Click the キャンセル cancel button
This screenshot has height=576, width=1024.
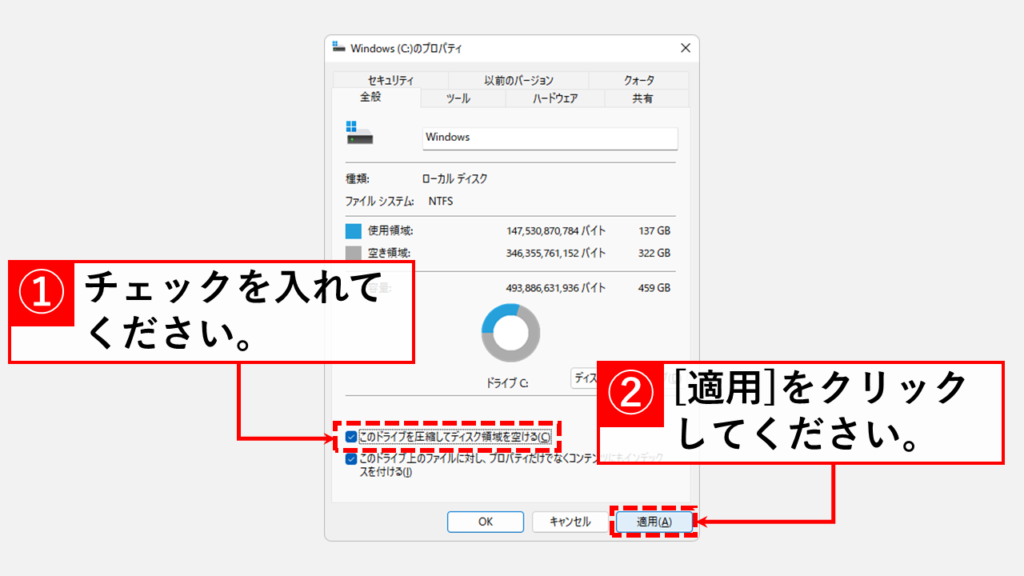[569, 522]
